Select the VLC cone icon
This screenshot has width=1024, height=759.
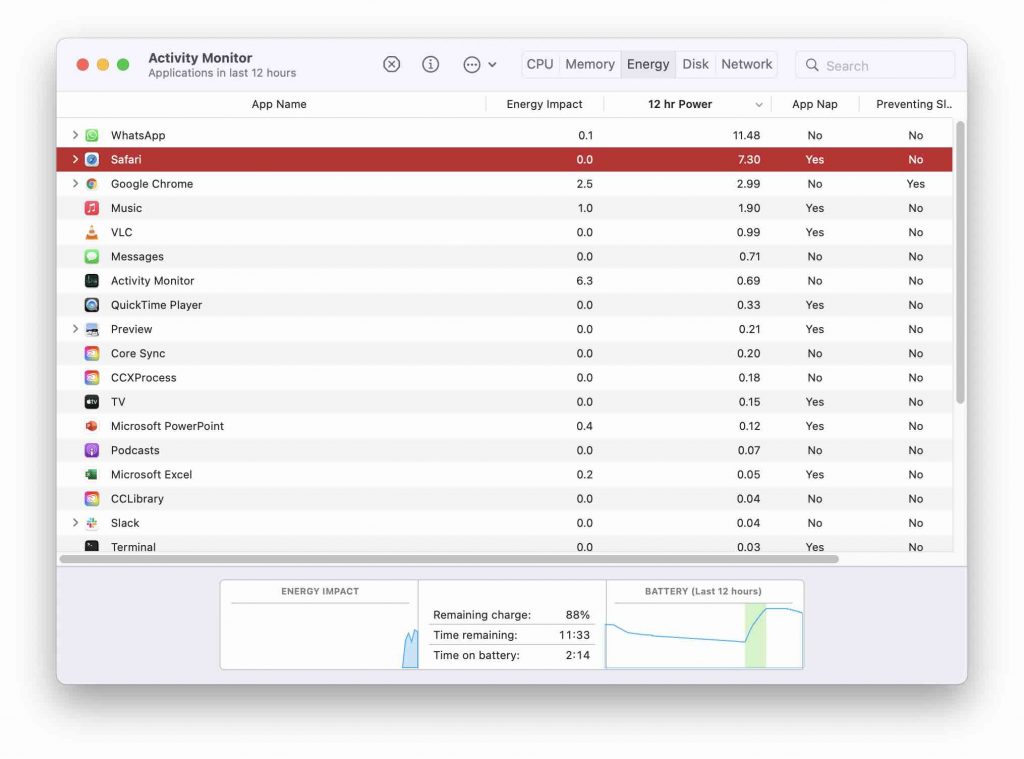[94, 232]
